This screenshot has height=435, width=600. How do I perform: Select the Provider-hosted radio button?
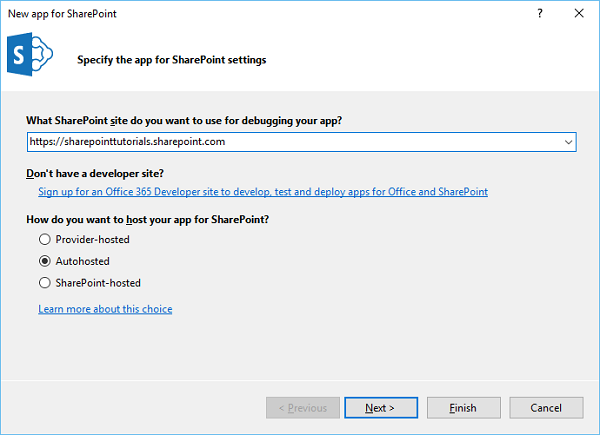tap(44, 239)
